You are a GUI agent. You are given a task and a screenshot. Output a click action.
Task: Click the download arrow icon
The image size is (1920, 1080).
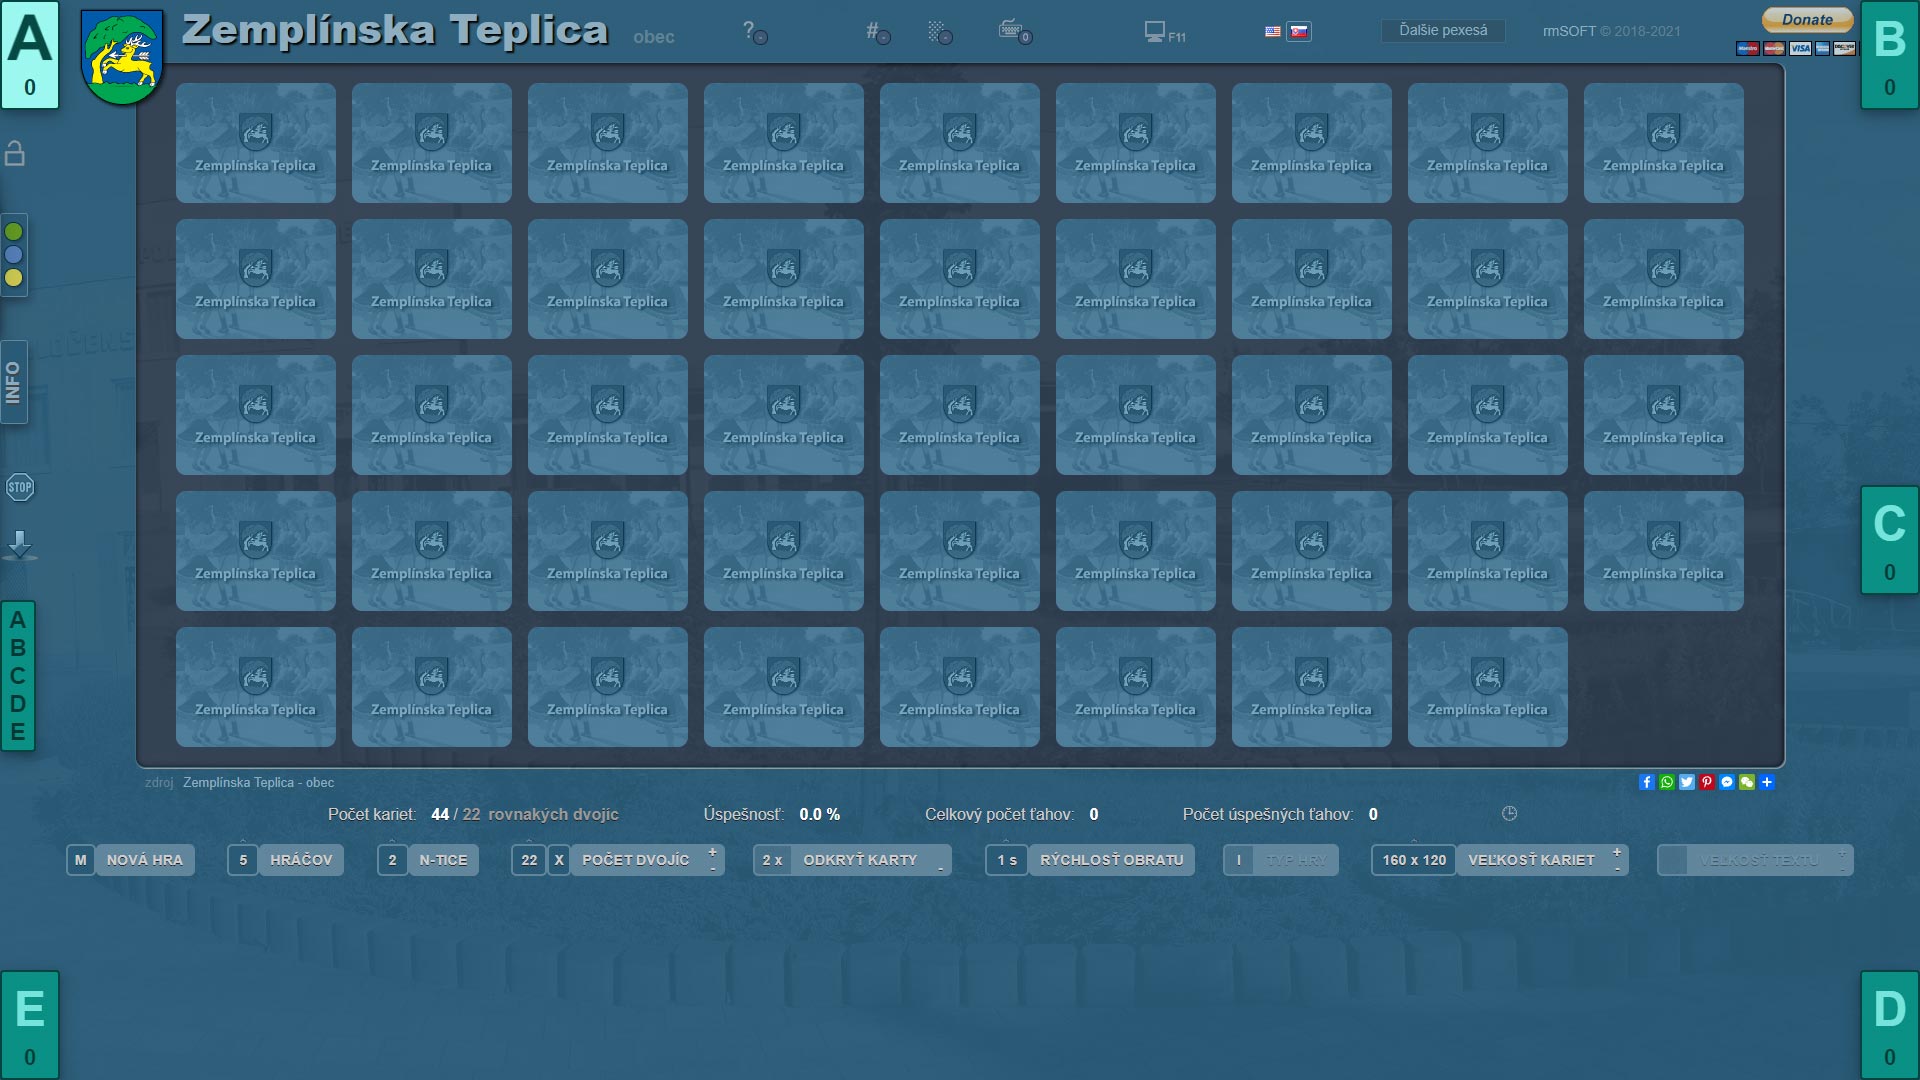20,545
